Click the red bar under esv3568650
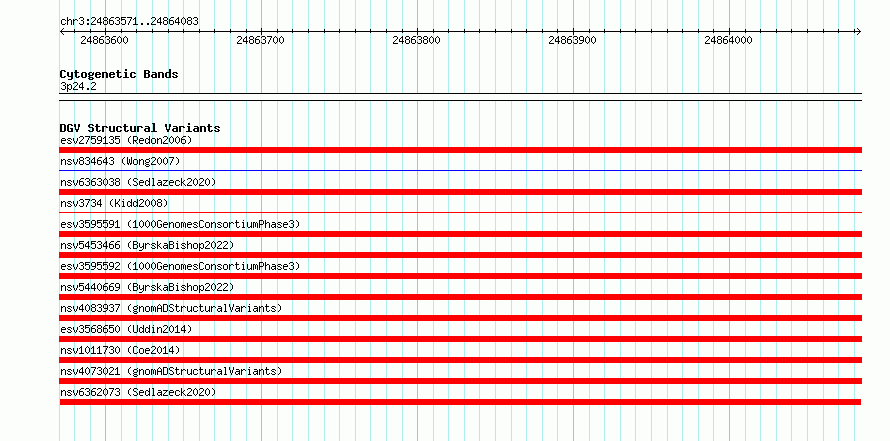Viewport: 890px width, 441px height. [x=460, y=339]
